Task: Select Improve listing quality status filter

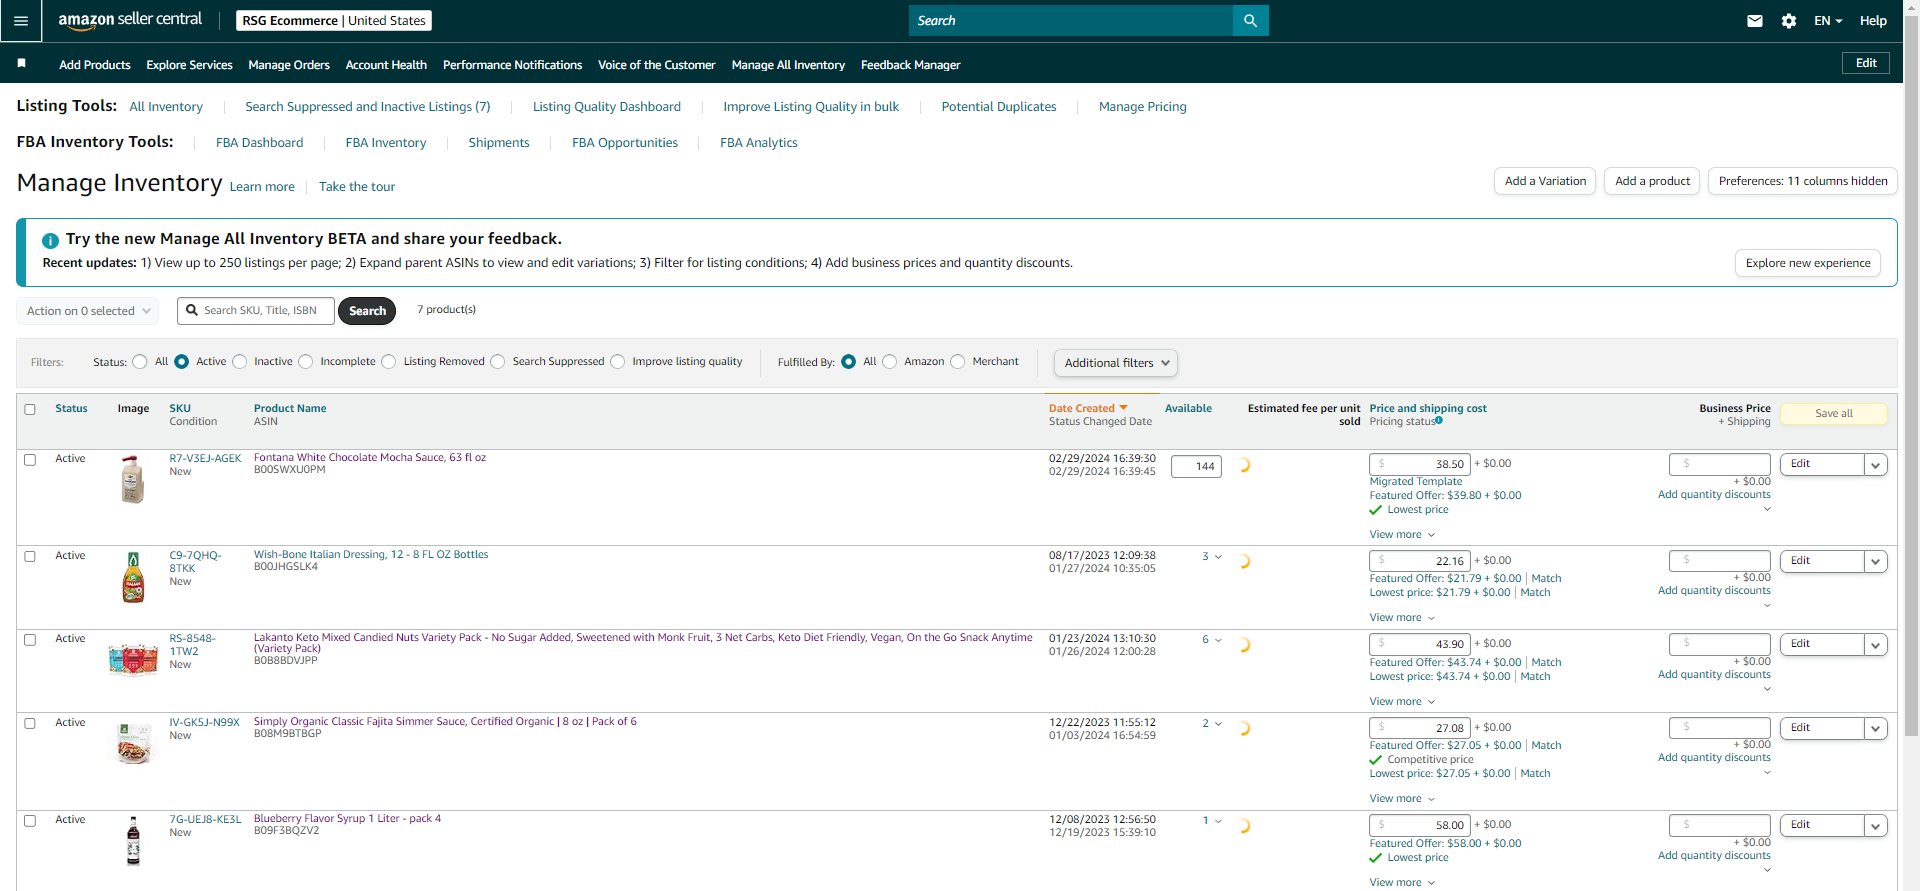Action: pos(618,362)
